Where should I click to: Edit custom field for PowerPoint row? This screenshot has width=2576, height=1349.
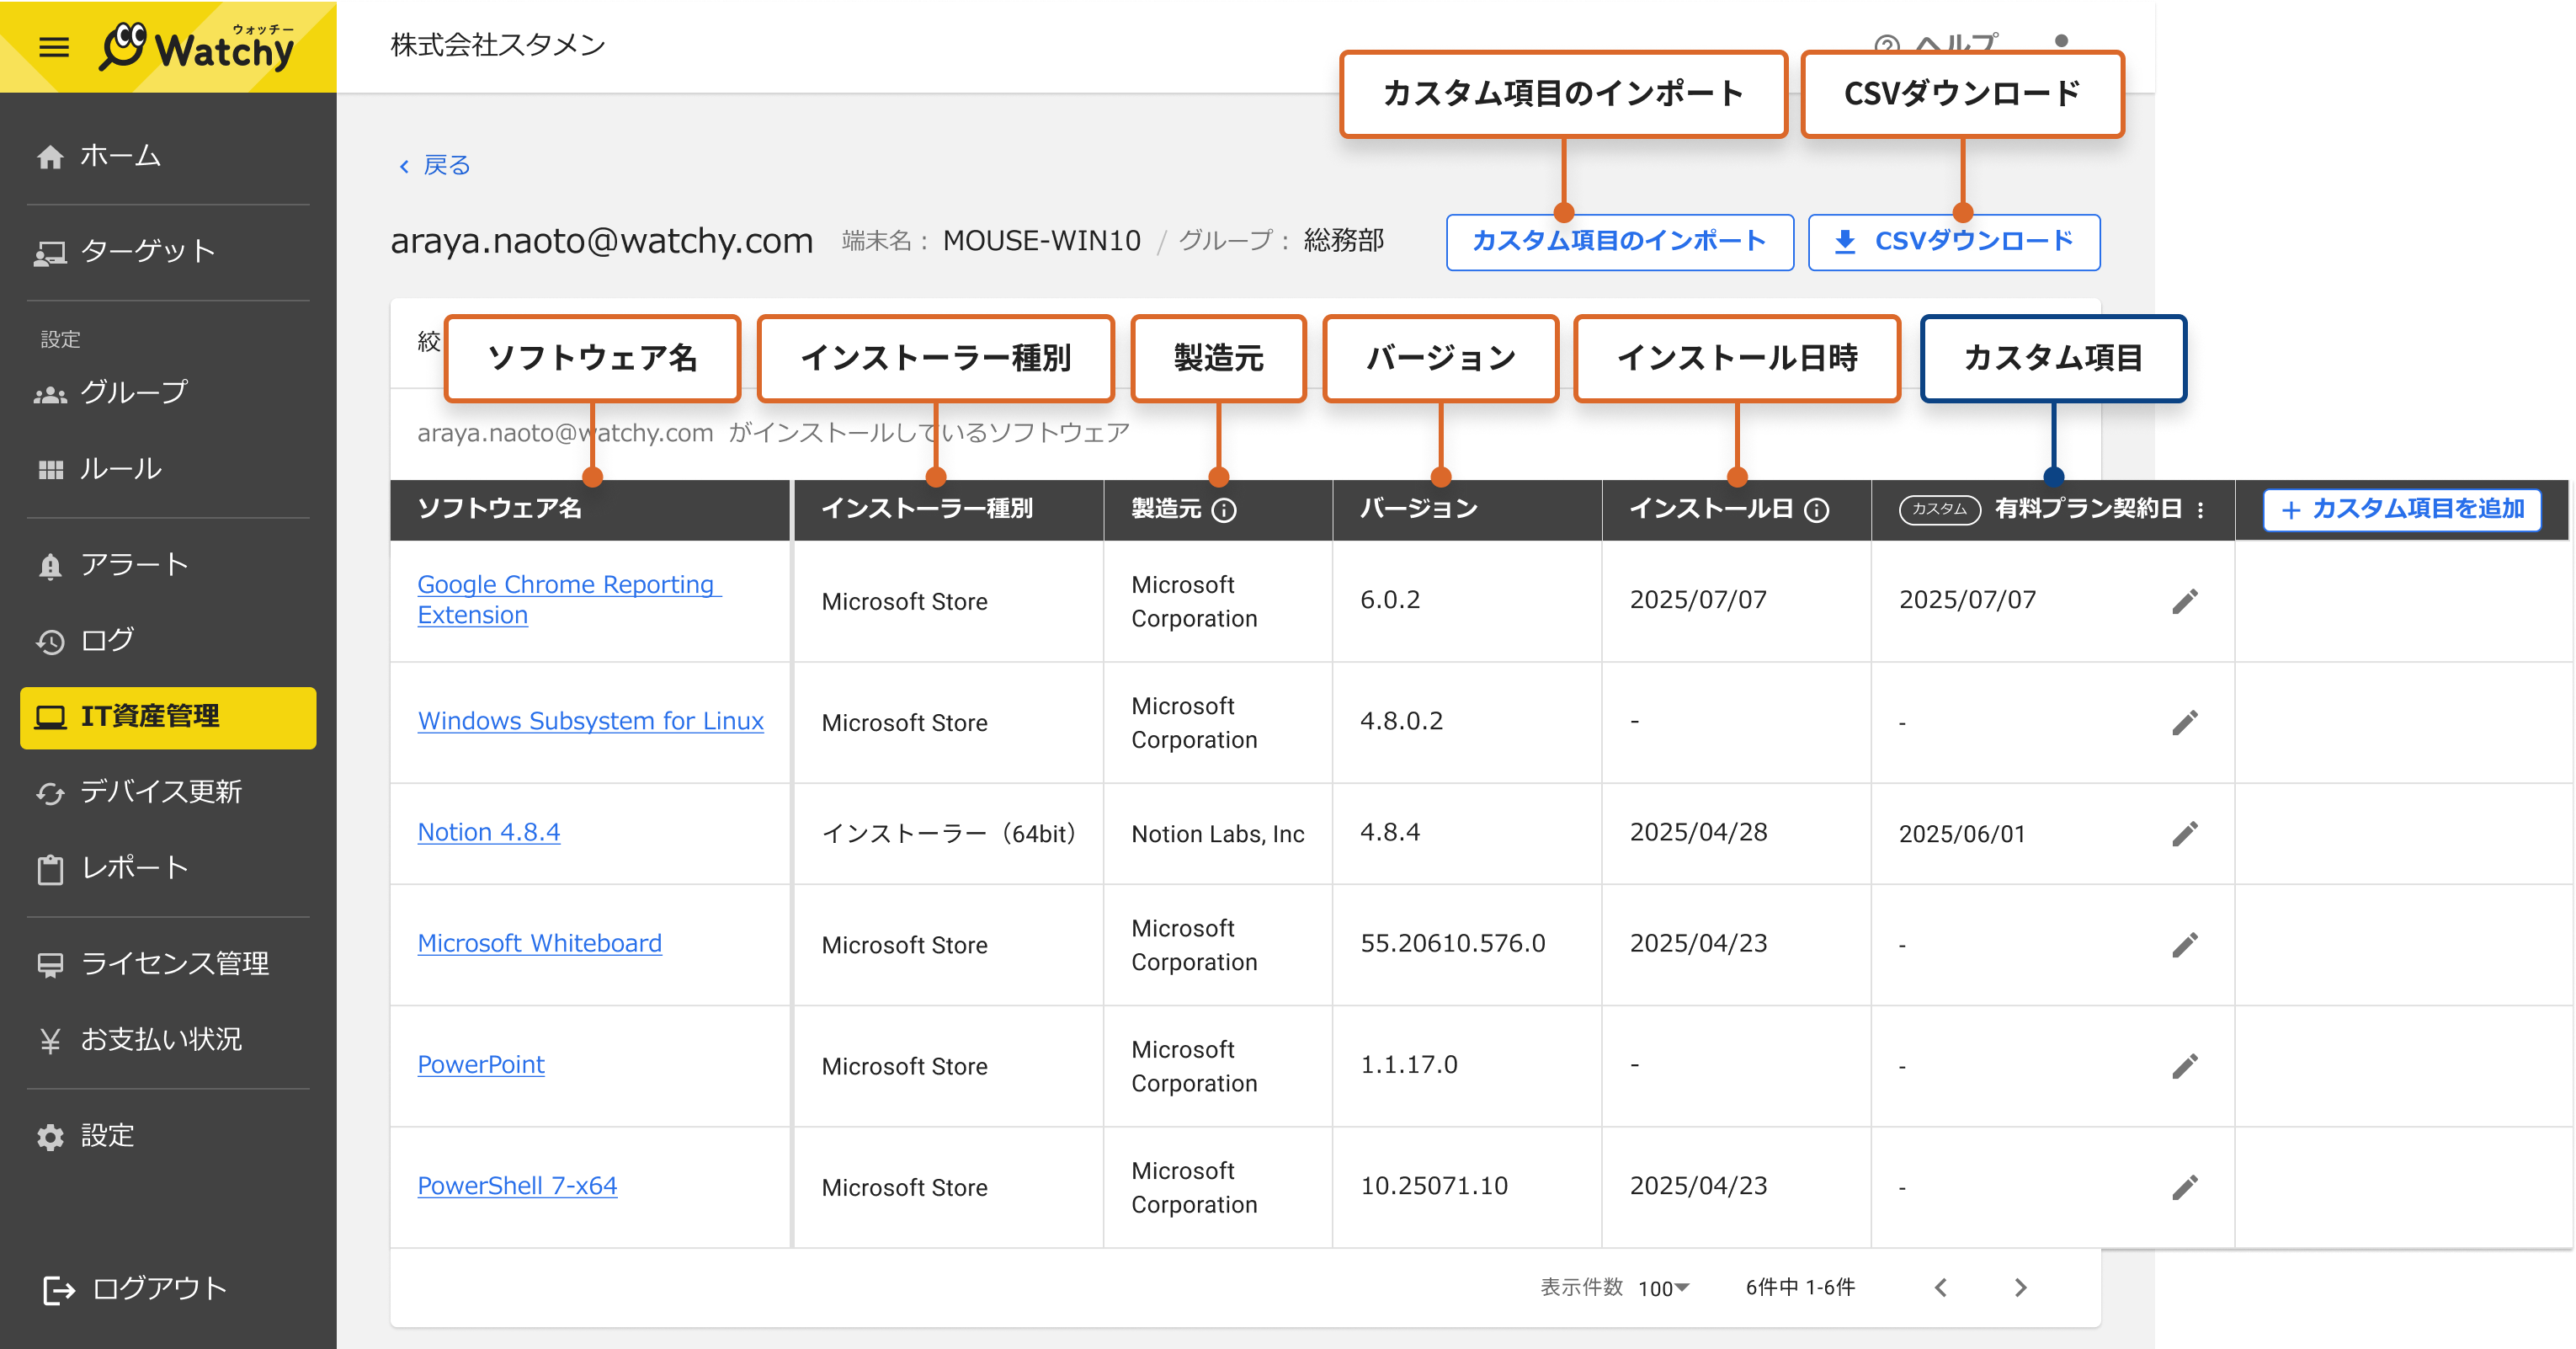pos(2185,1066)
